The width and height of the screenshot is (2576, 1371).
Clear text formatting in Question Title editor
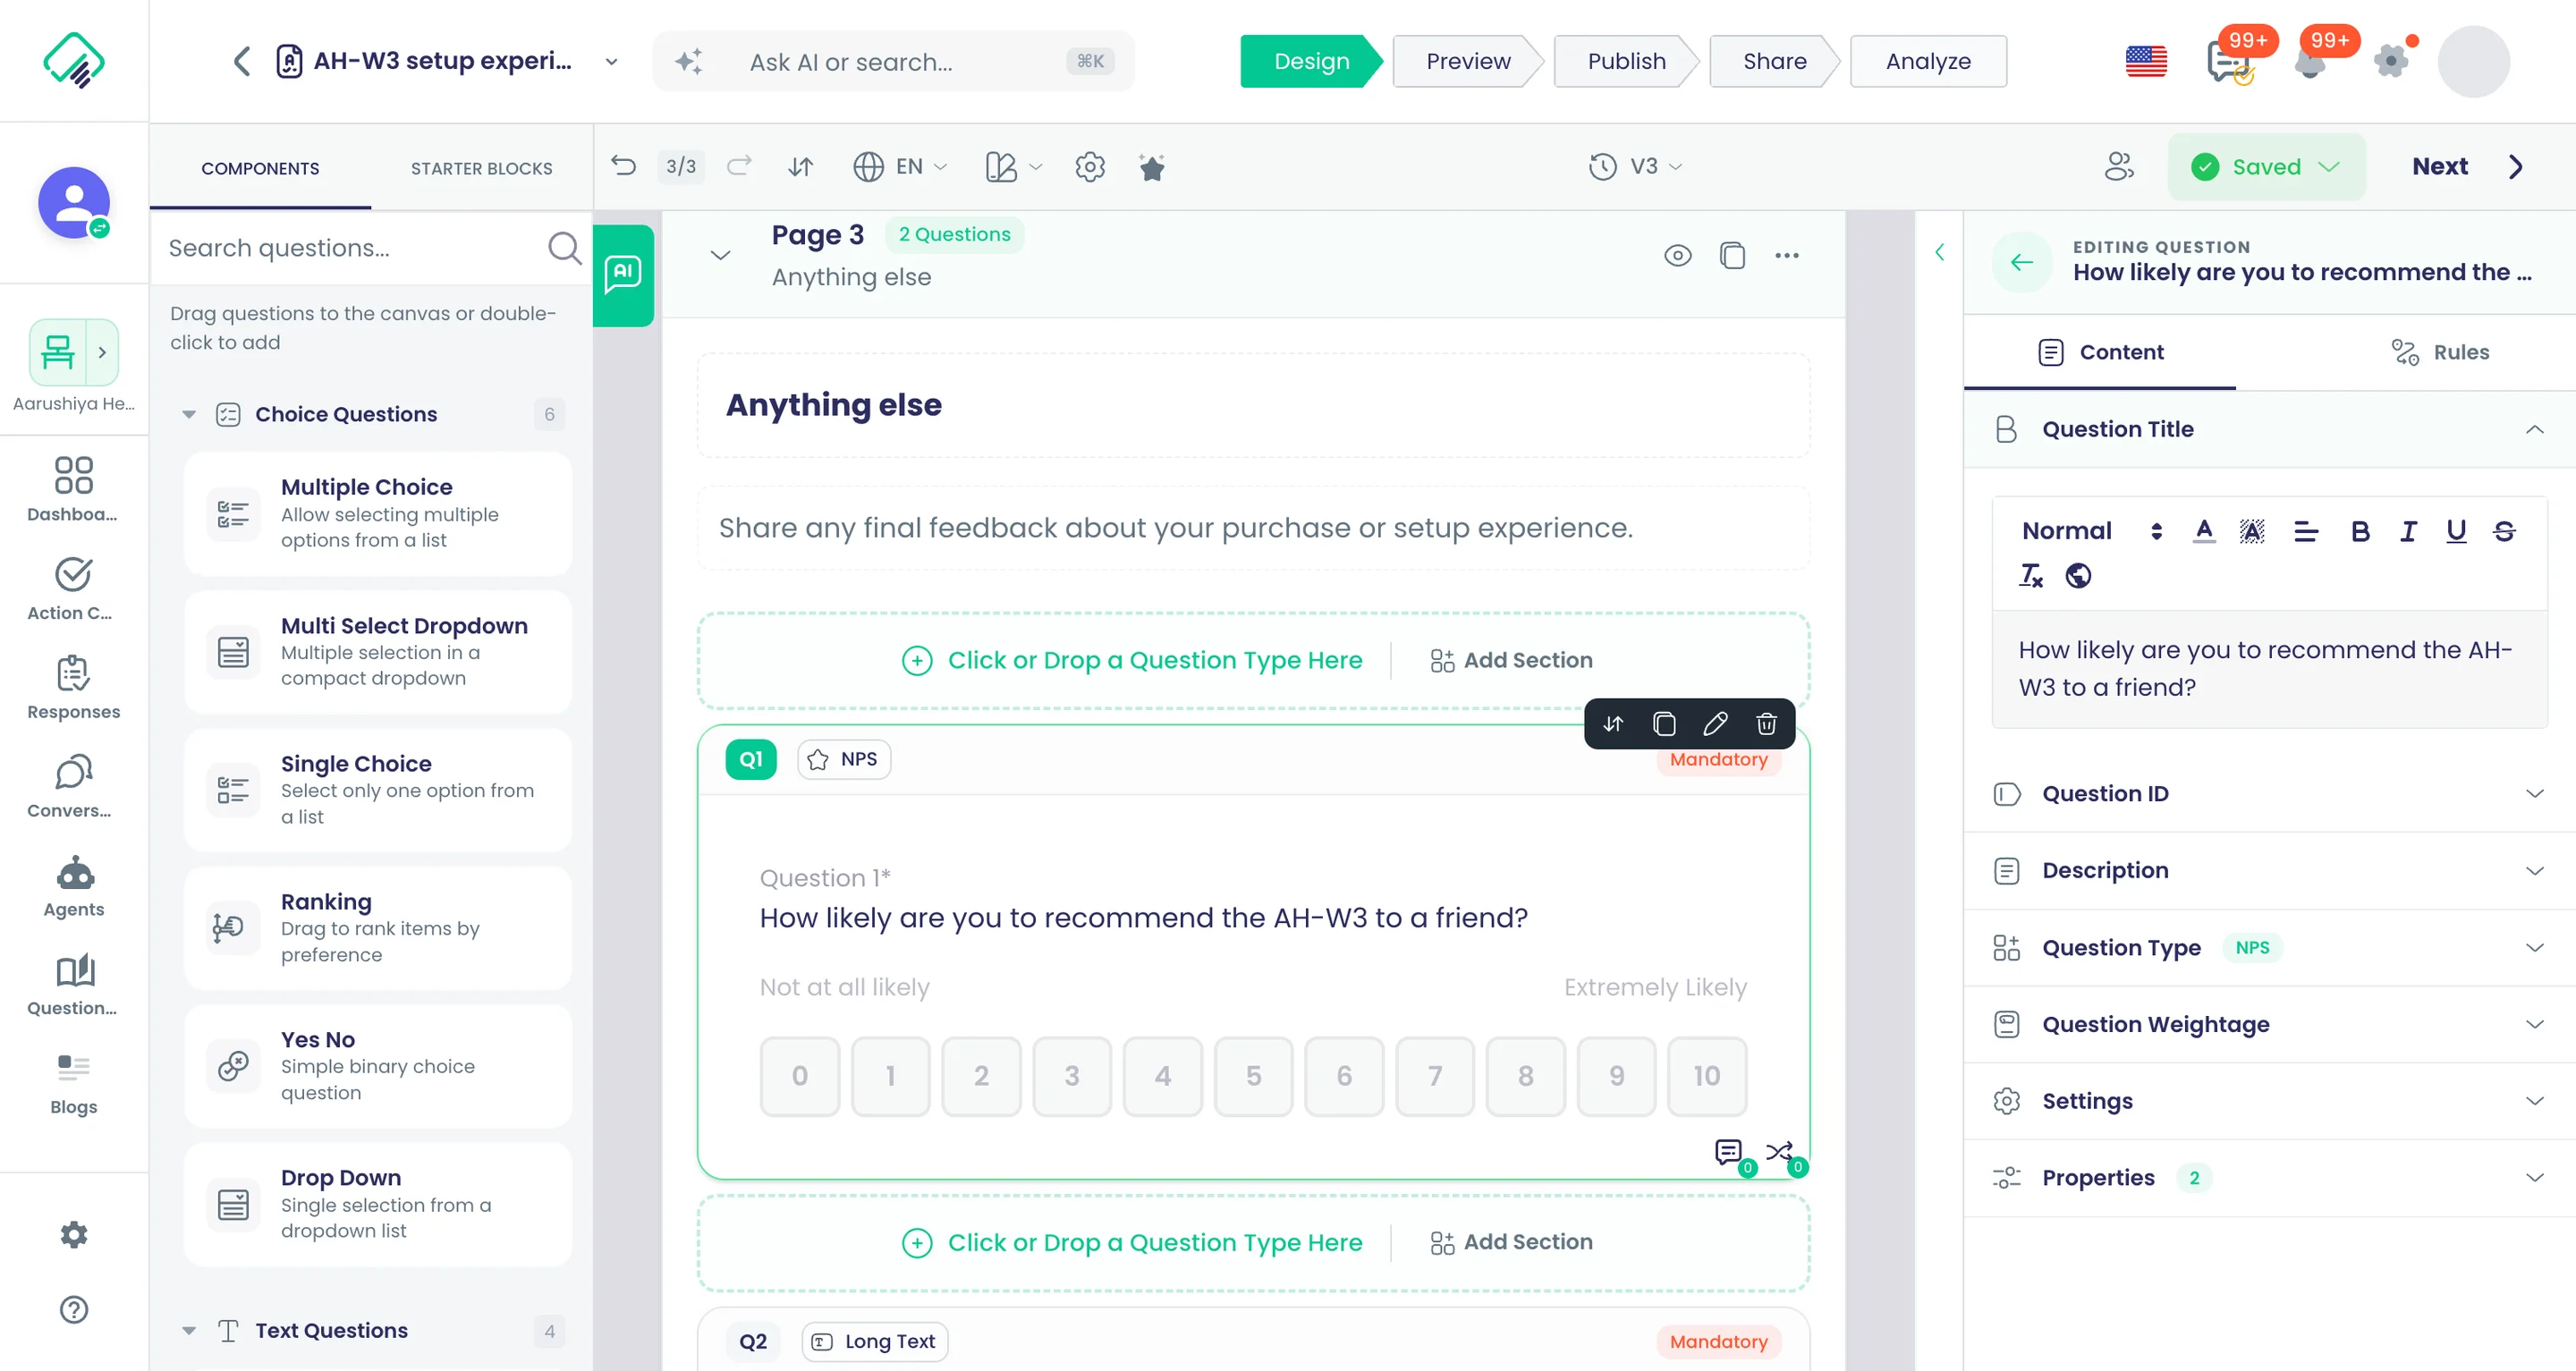pyautogui.click(x=2031, y=576)
